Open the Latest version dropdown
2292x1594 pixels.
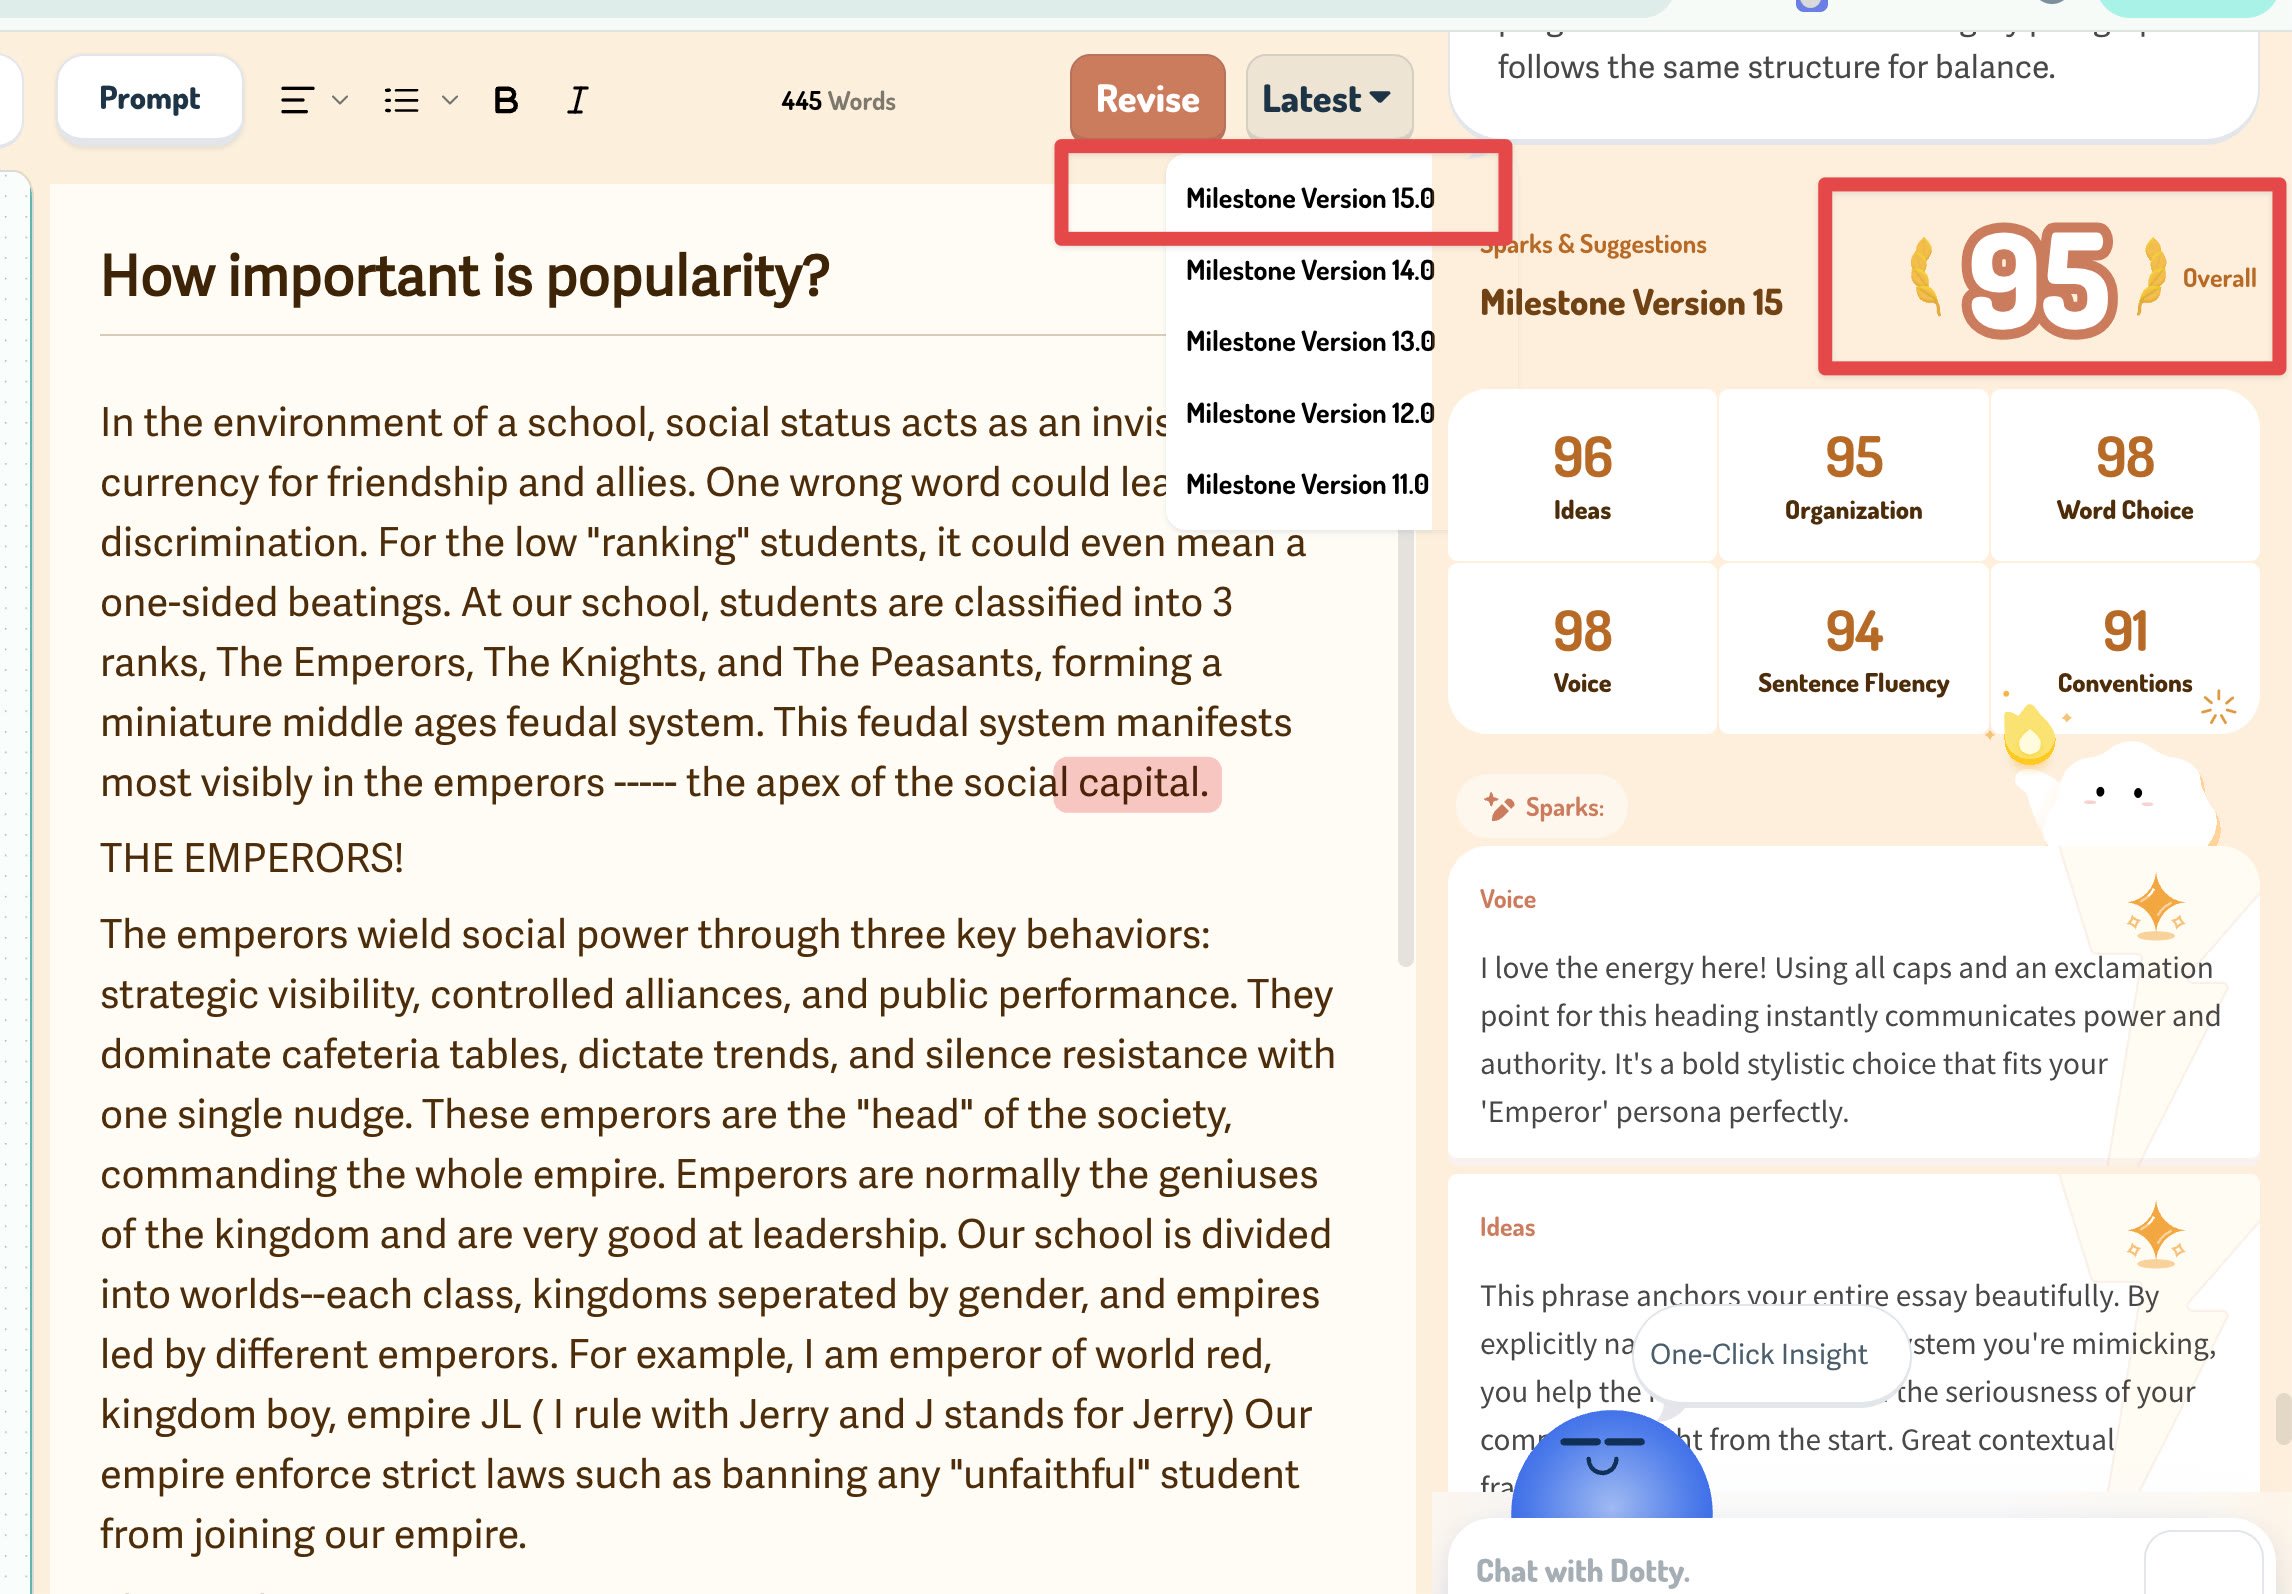[x=1329, y=98]
